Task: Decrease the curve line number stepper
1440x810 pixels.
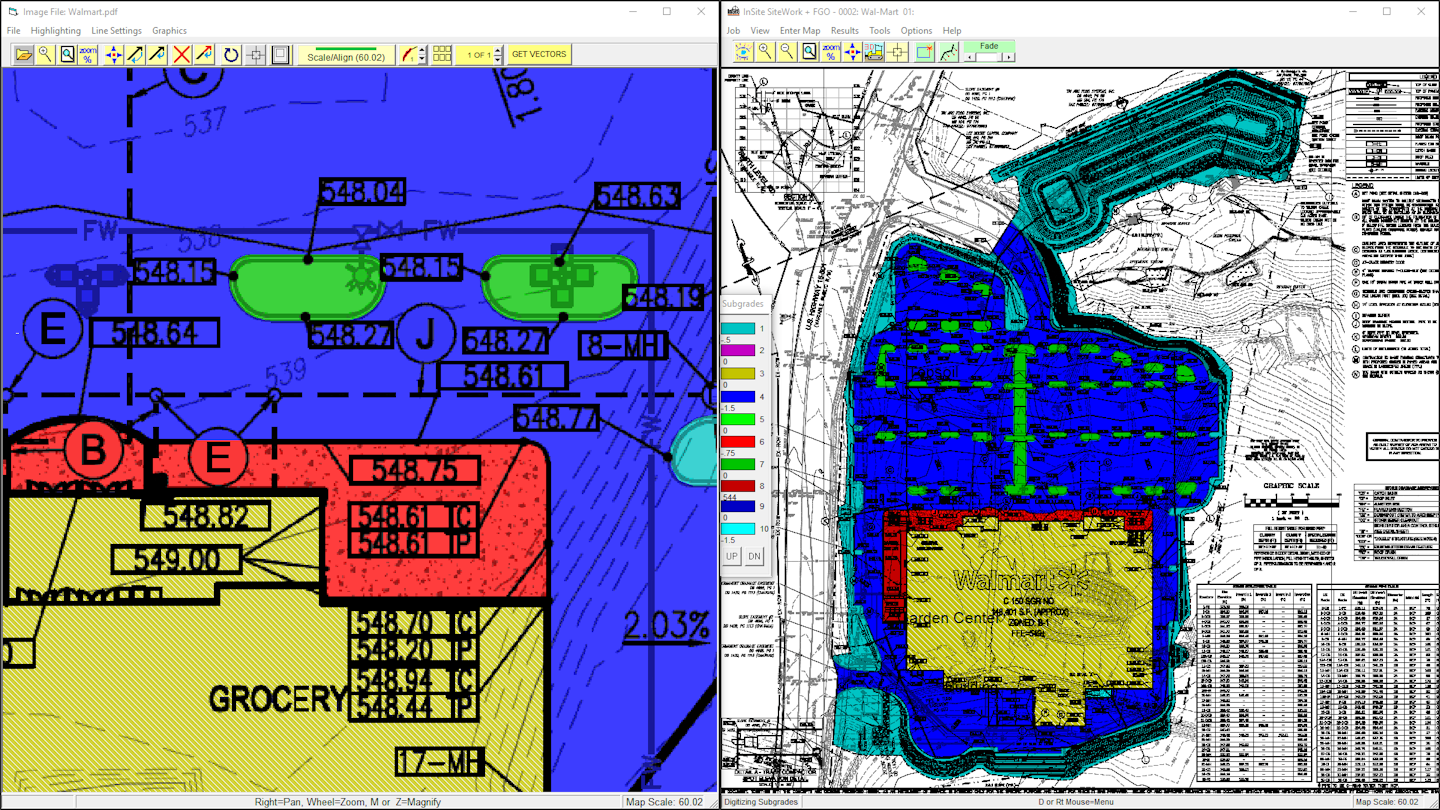Action: 422,60
